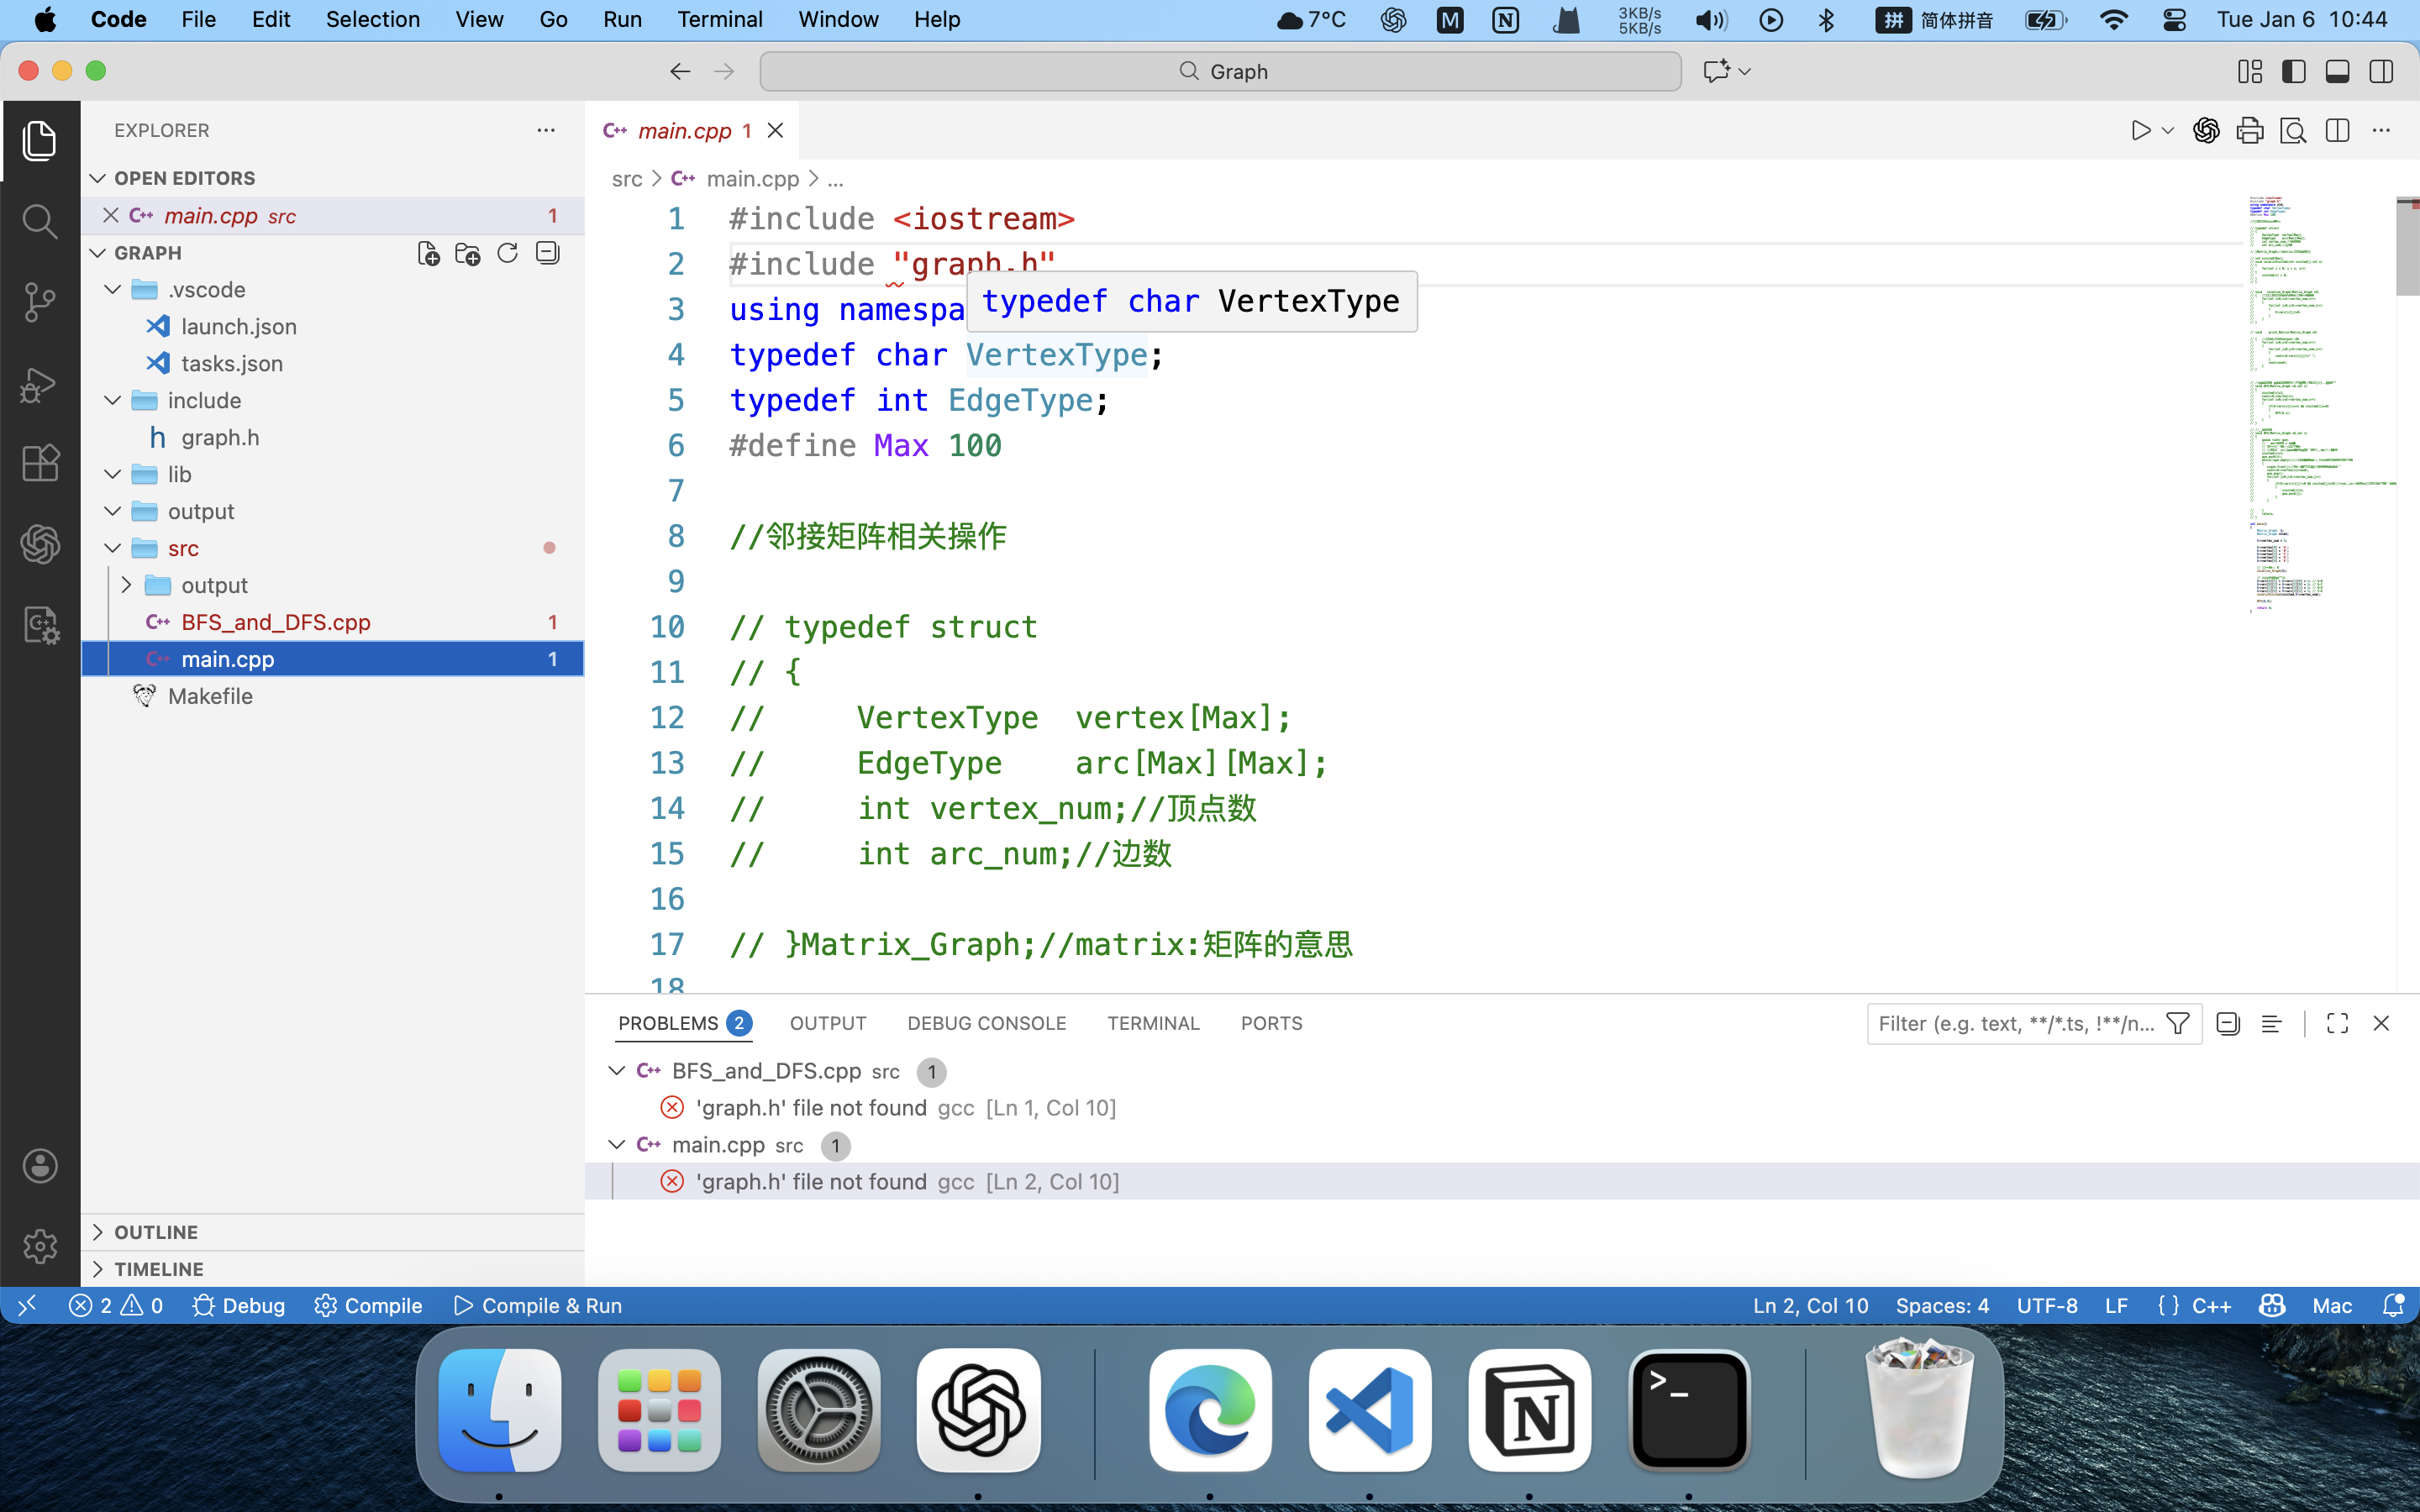Click the Debug status bar button
Viewport: 2420px width, 1512px height.
click(x=239, y=1306)
